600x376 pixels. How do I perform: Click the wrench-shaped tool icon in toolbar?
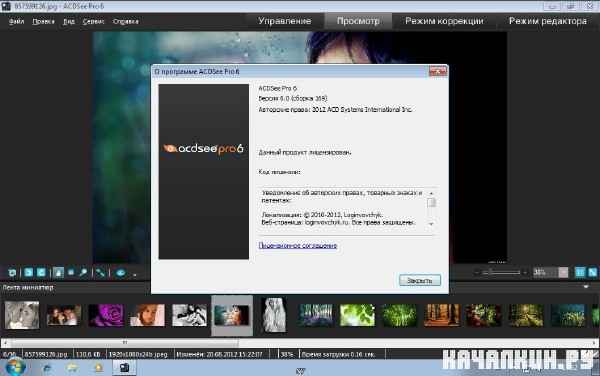click(100, 273)
